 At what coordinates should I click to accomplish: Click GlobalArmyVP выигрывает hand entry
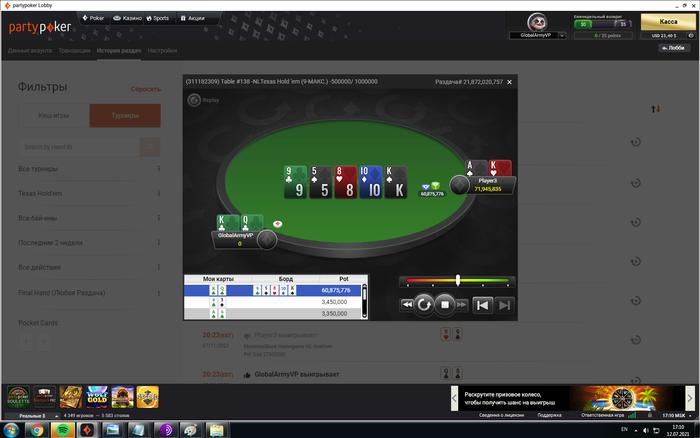(297, 375)
